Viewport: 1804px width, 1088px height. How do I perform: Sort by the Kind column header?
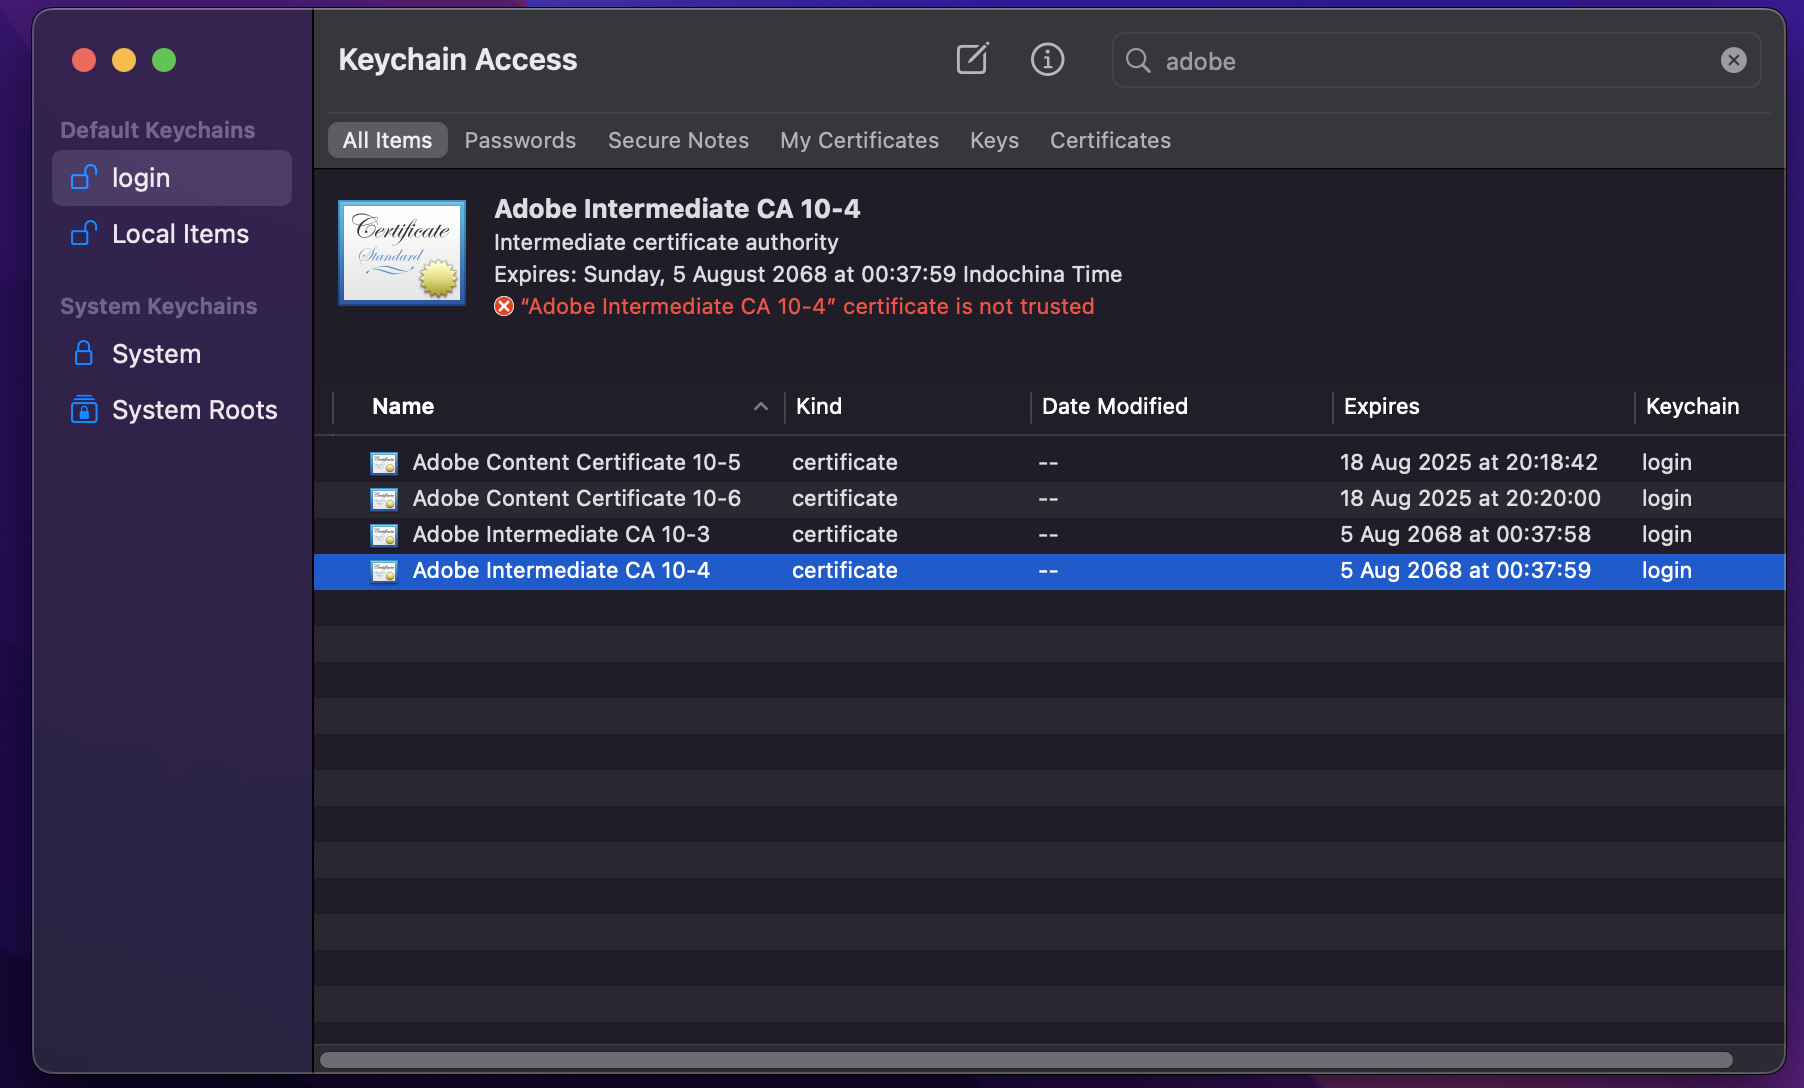click(819, 406)
